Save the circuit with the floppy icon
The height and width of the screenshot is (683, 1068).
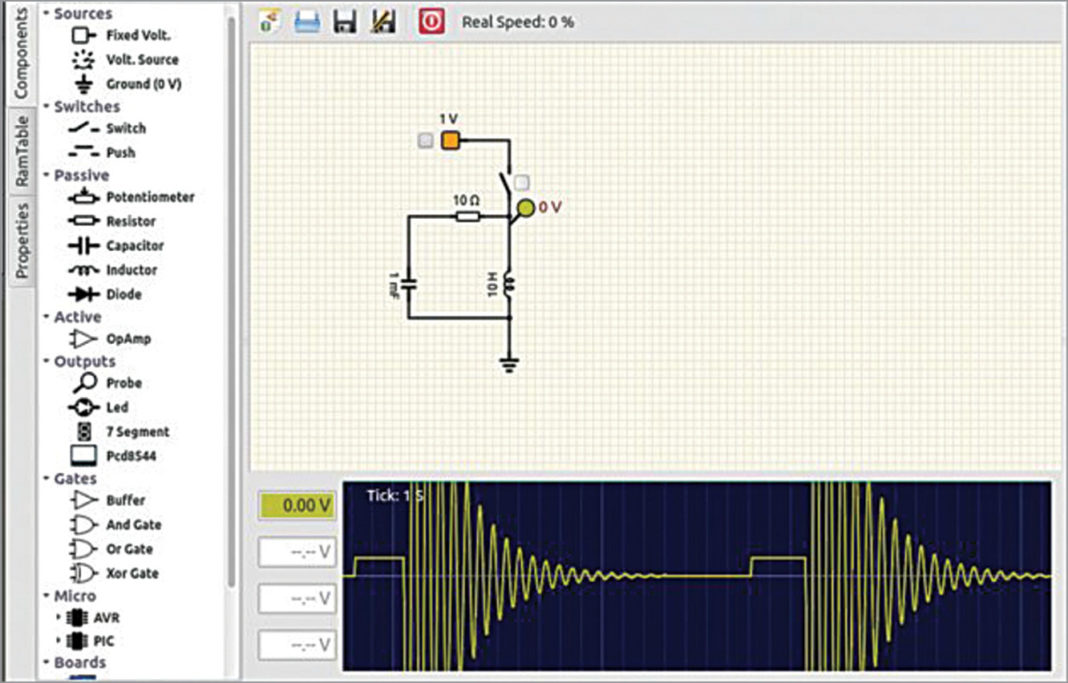pyautogui.click(x=344, y=21)
